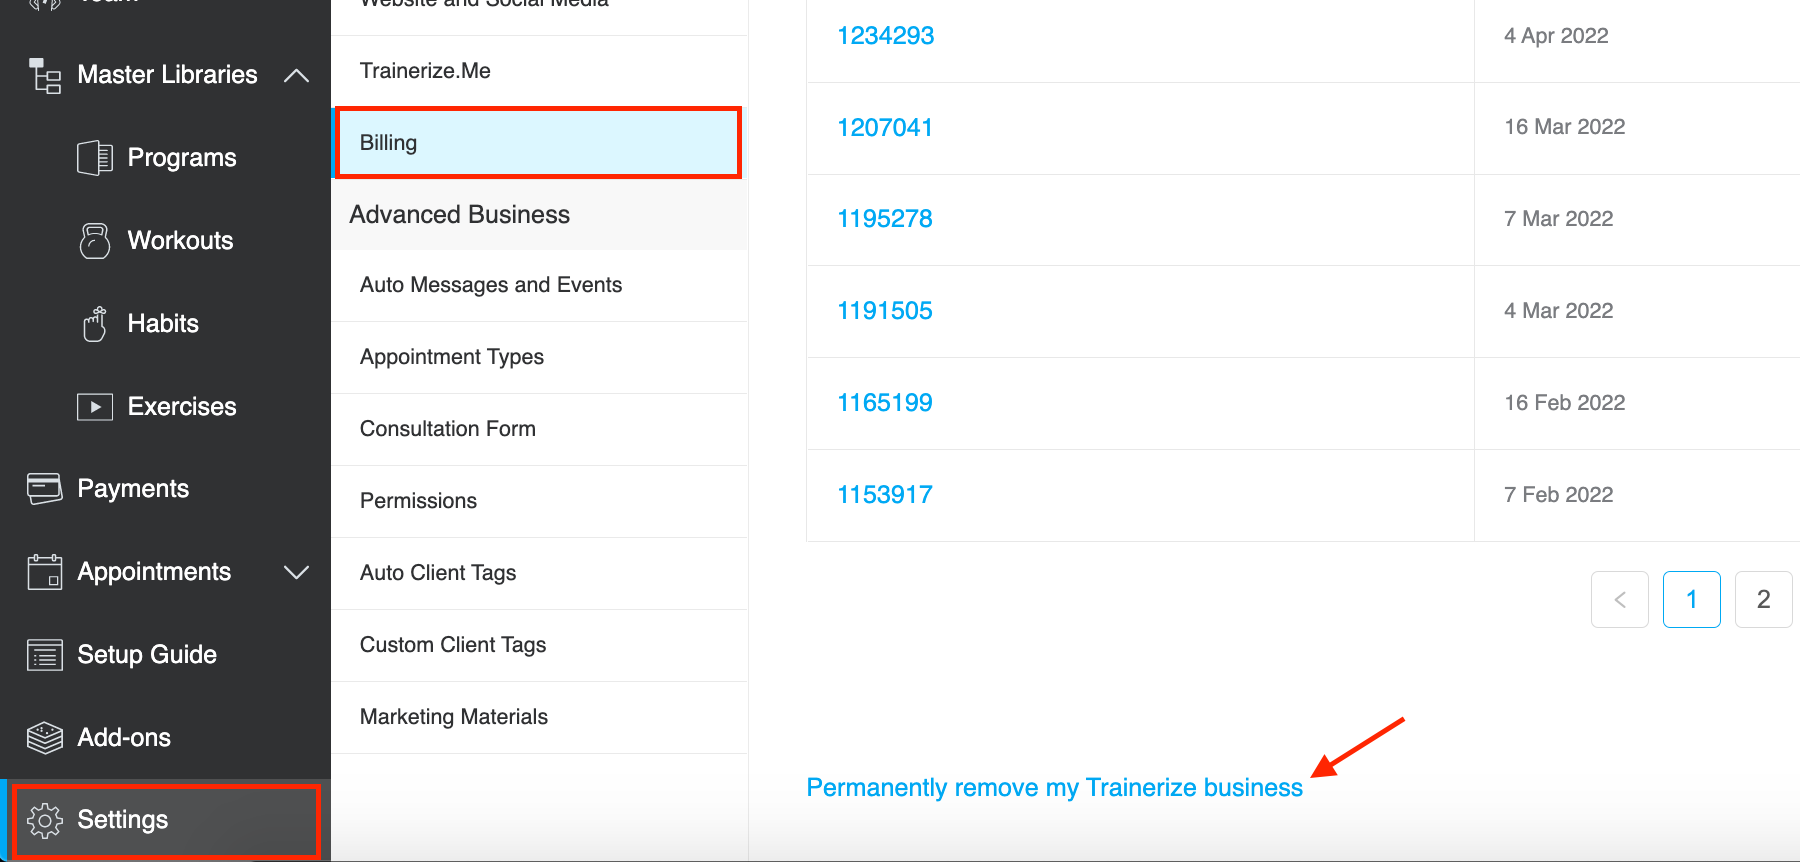Go to previous page arrow

(x=1620, y=599)
